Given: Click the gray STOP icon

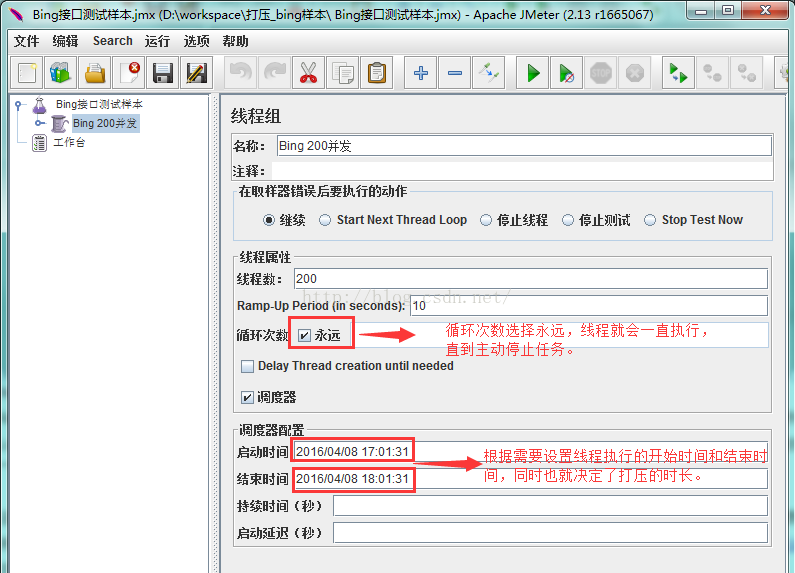Looking at the screenshot, I should click(x=600, y=73).
